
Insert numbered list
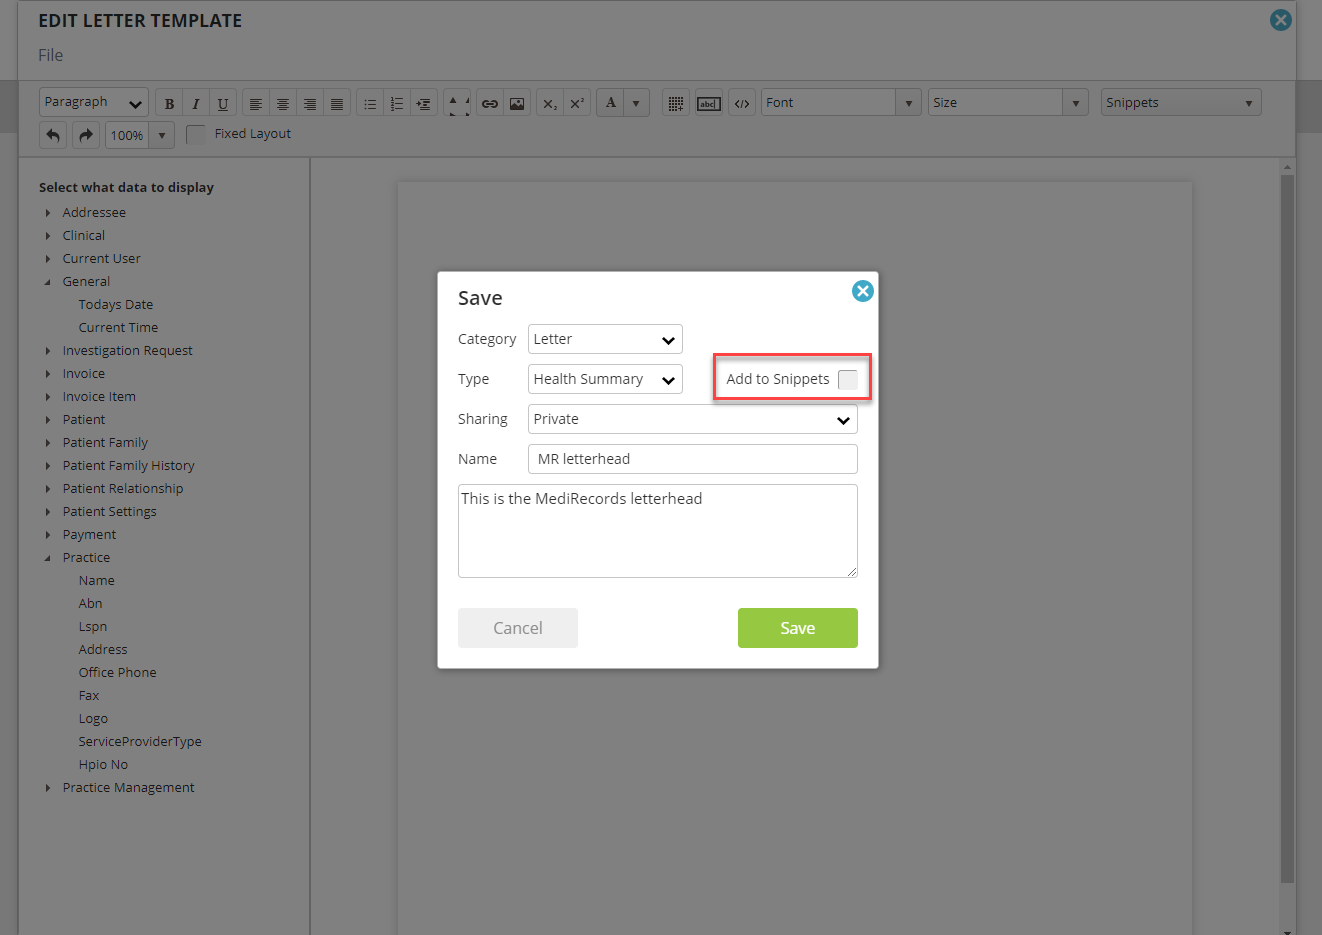397,103
